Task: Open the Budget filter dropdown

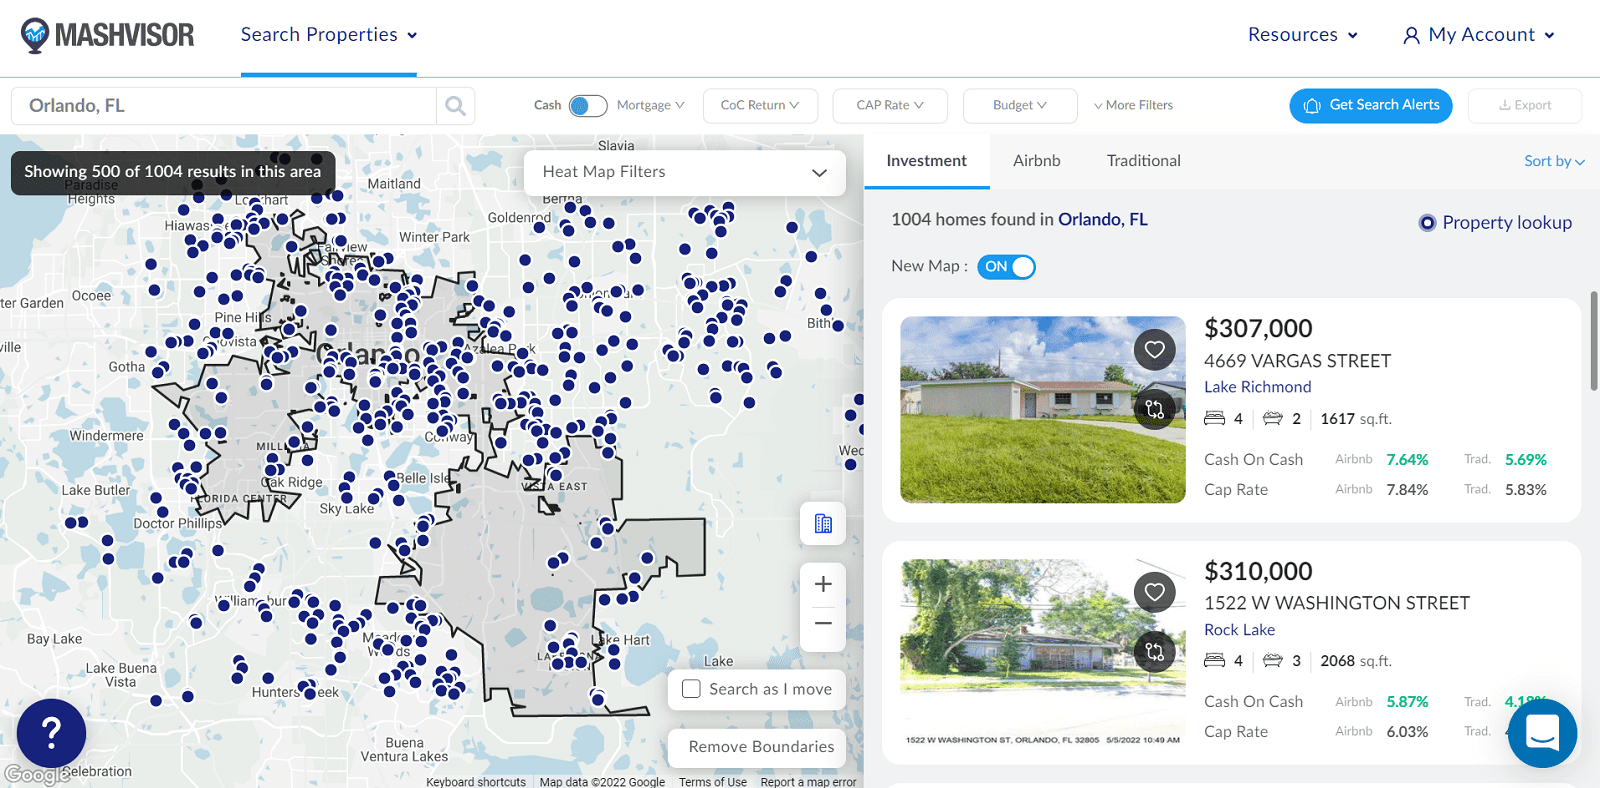Action: click(1020, 105)
